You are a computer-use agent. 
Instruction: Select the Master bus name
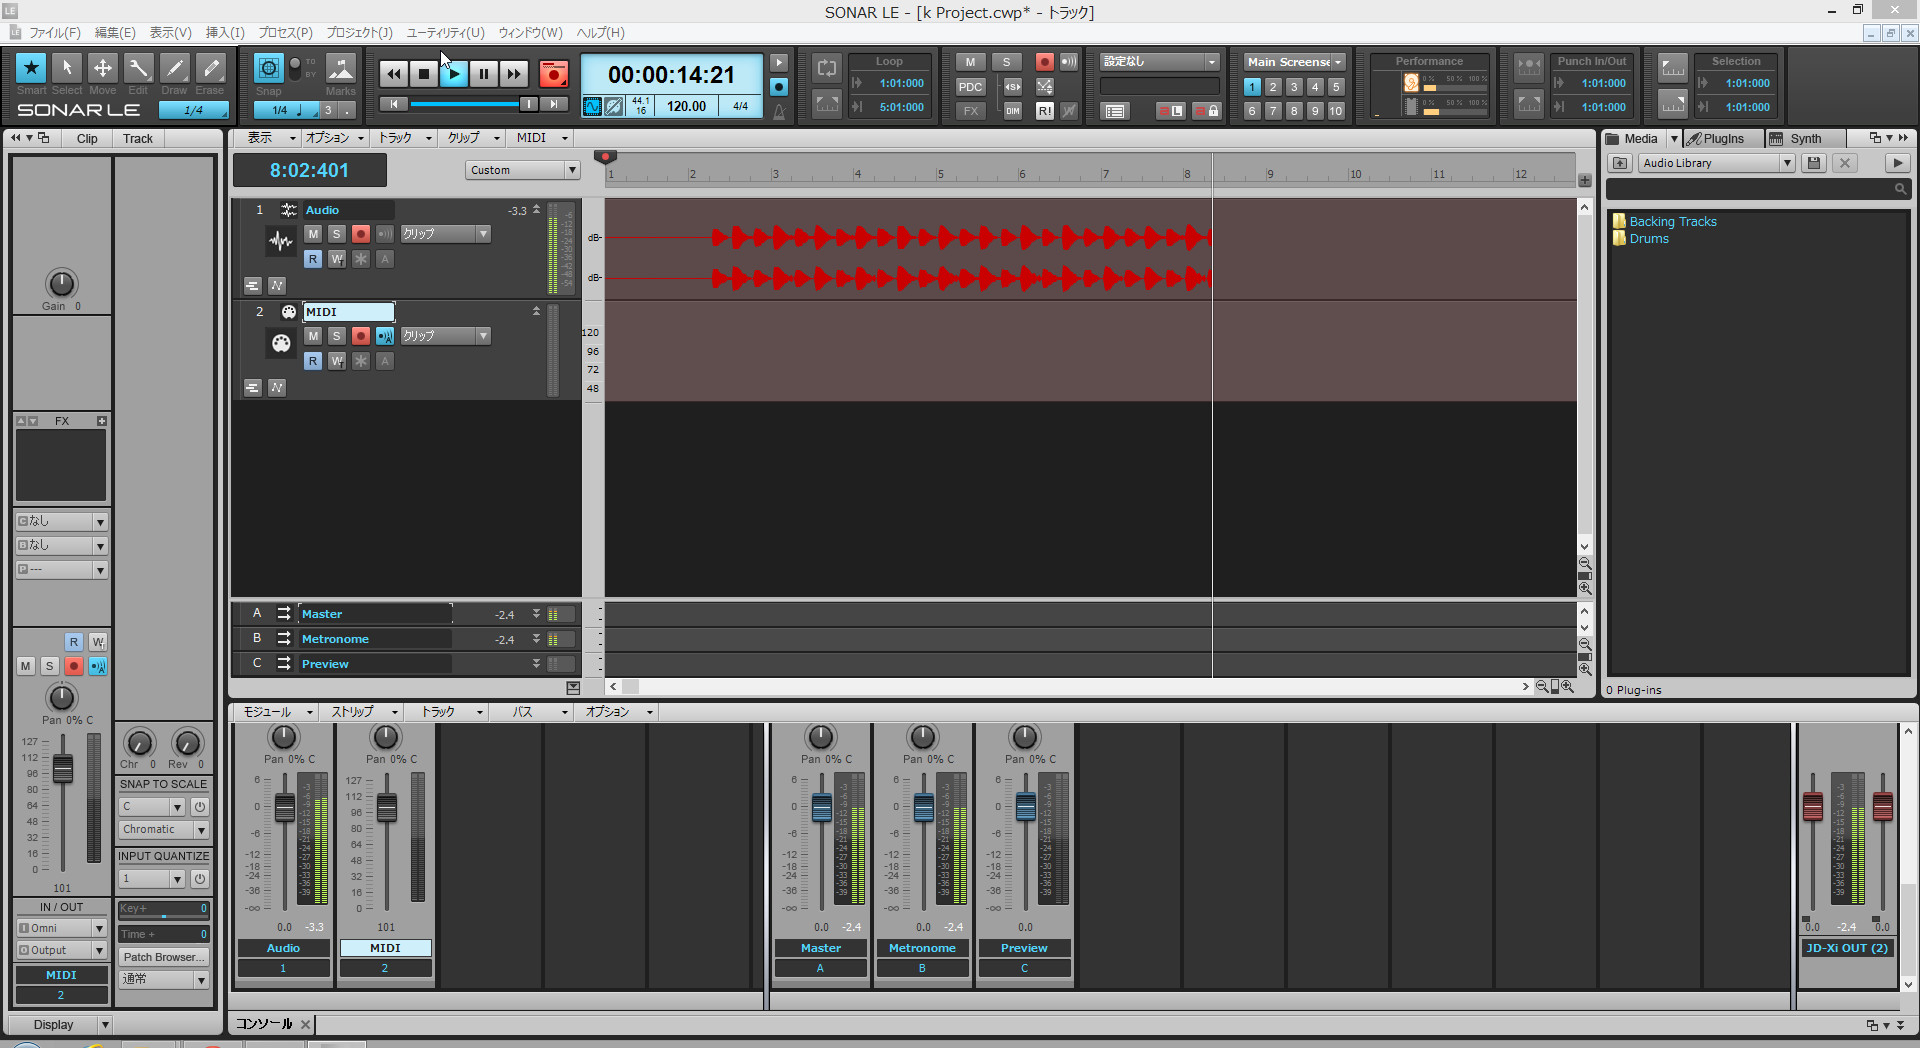[322, 614]
